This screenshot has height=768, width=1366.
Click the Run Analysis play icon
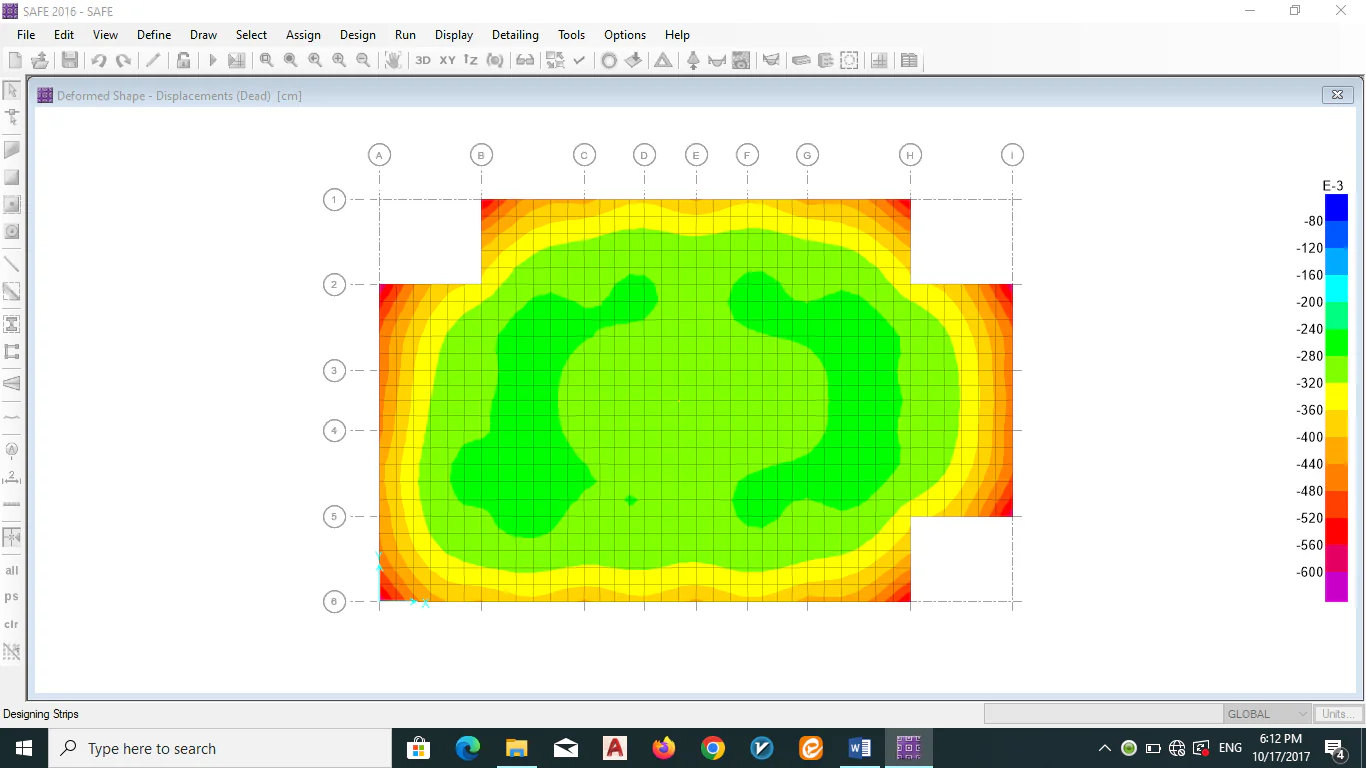coord(212,61)
